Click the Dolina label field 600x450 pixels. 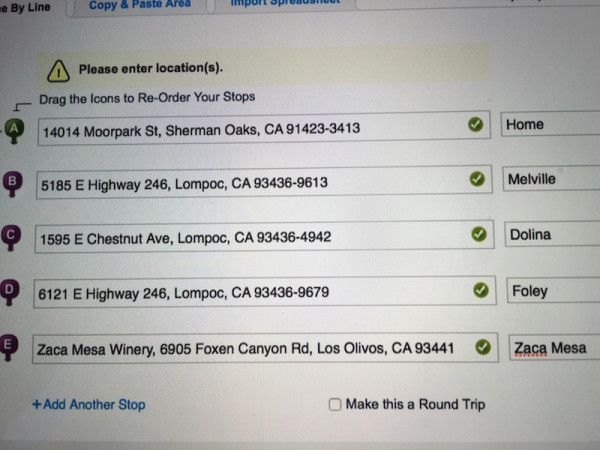point(552,234)
